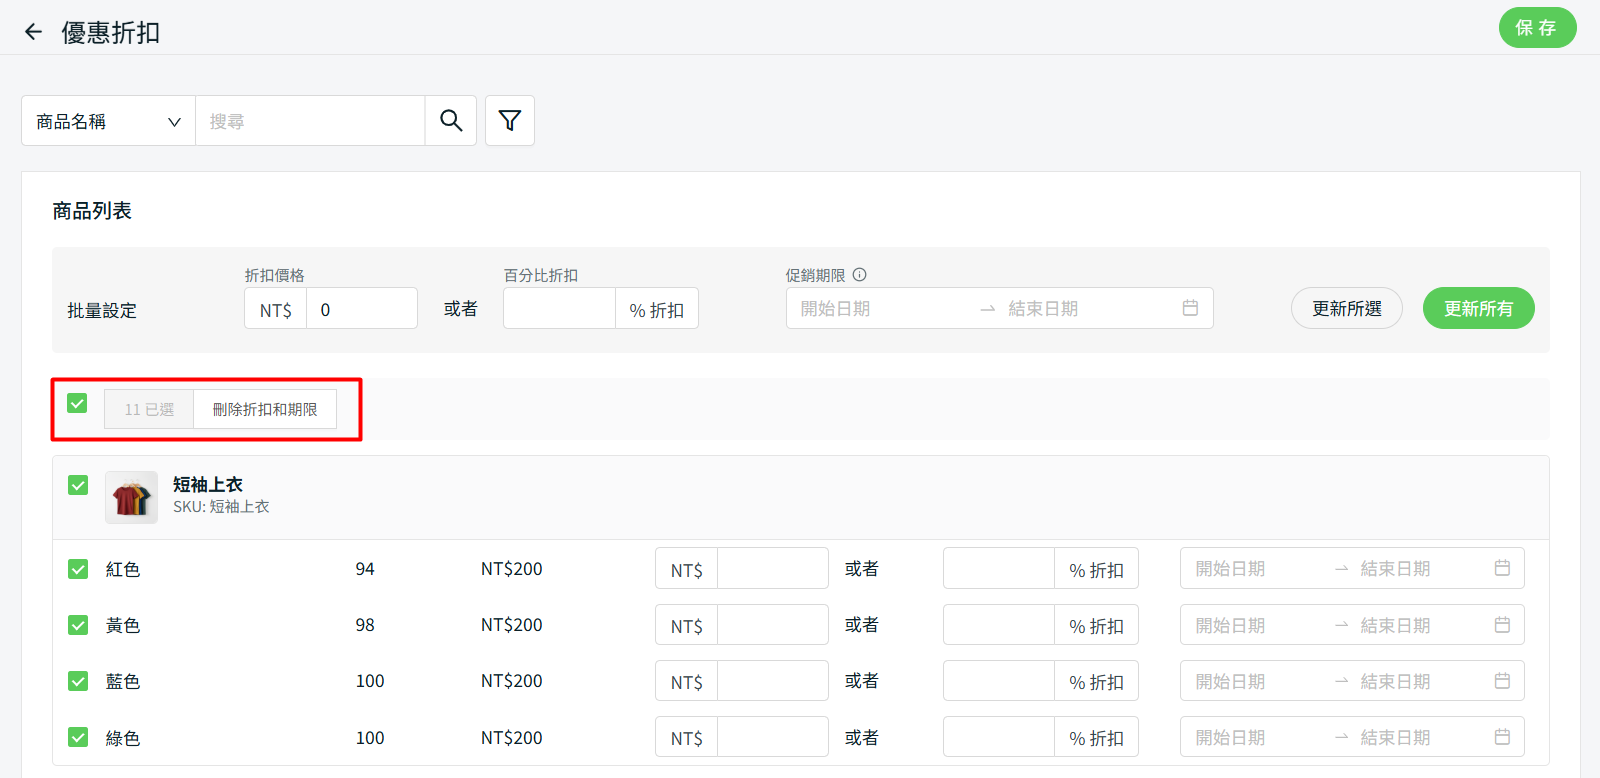1600x778 pixels.
Task: Expand the 商品名稱 search type dropdown
Action: (108, 121)
